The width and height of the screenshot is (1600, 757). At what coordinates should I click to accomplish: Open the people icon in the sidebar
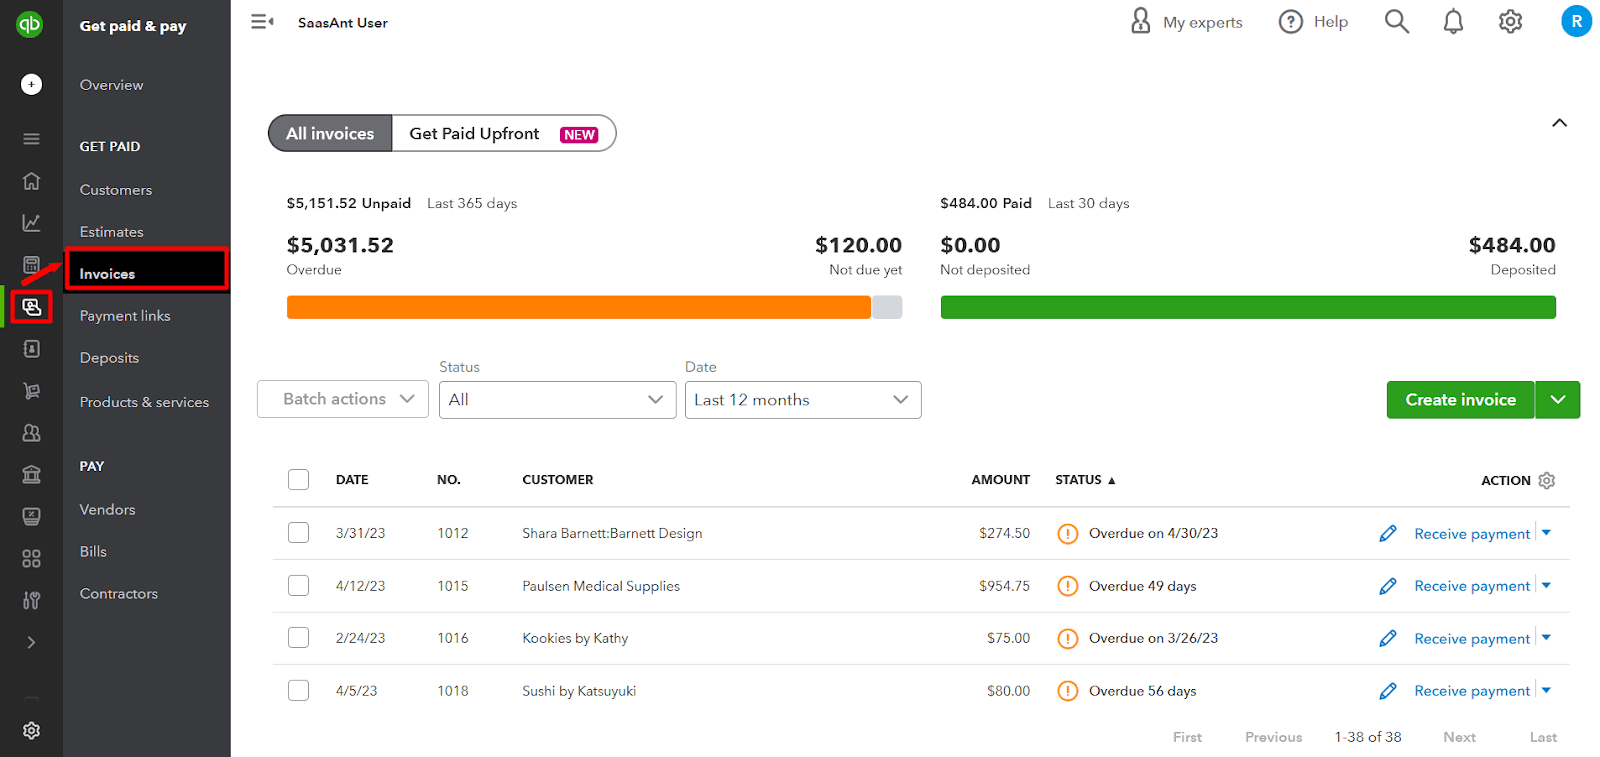click(x=32, y=433)
